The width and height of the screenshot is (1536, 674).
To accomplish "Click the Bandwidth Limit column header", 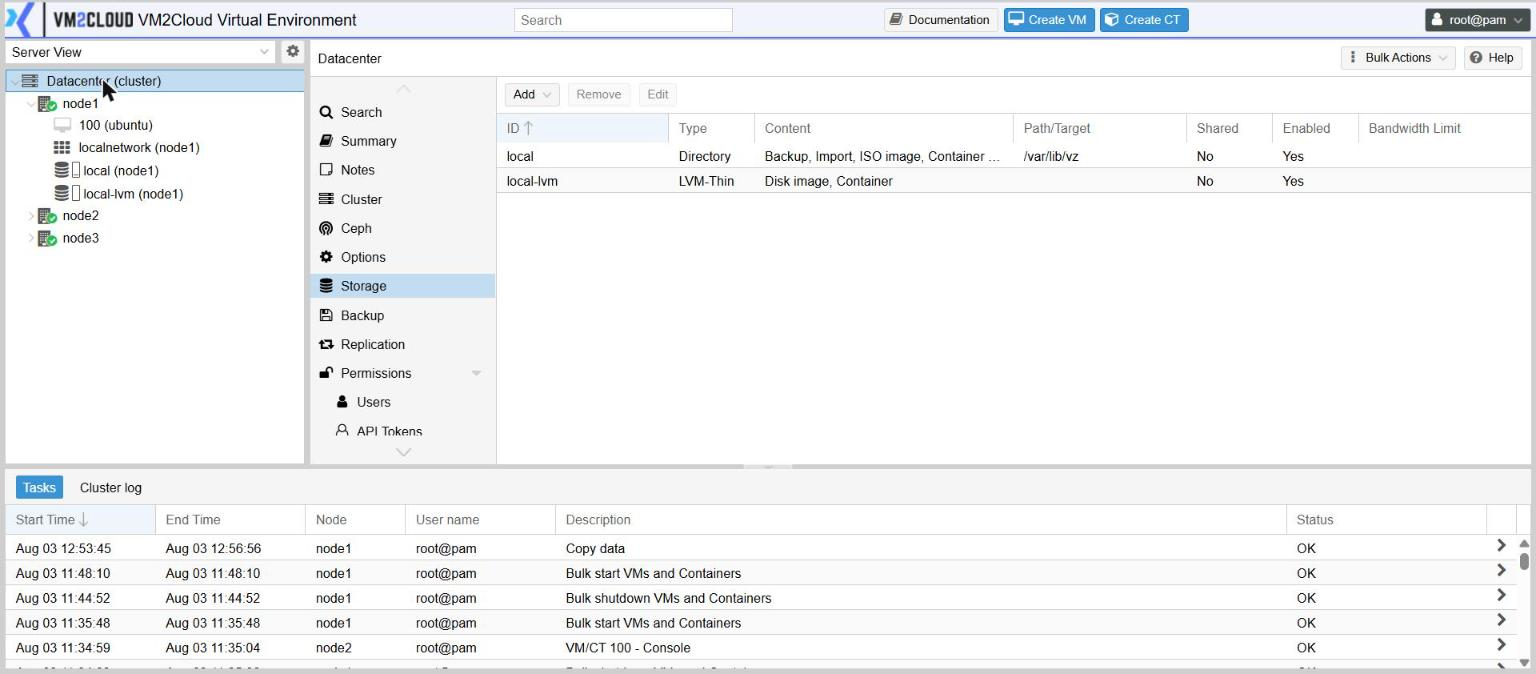I will pyautogui.click(x=1444, y=128).
